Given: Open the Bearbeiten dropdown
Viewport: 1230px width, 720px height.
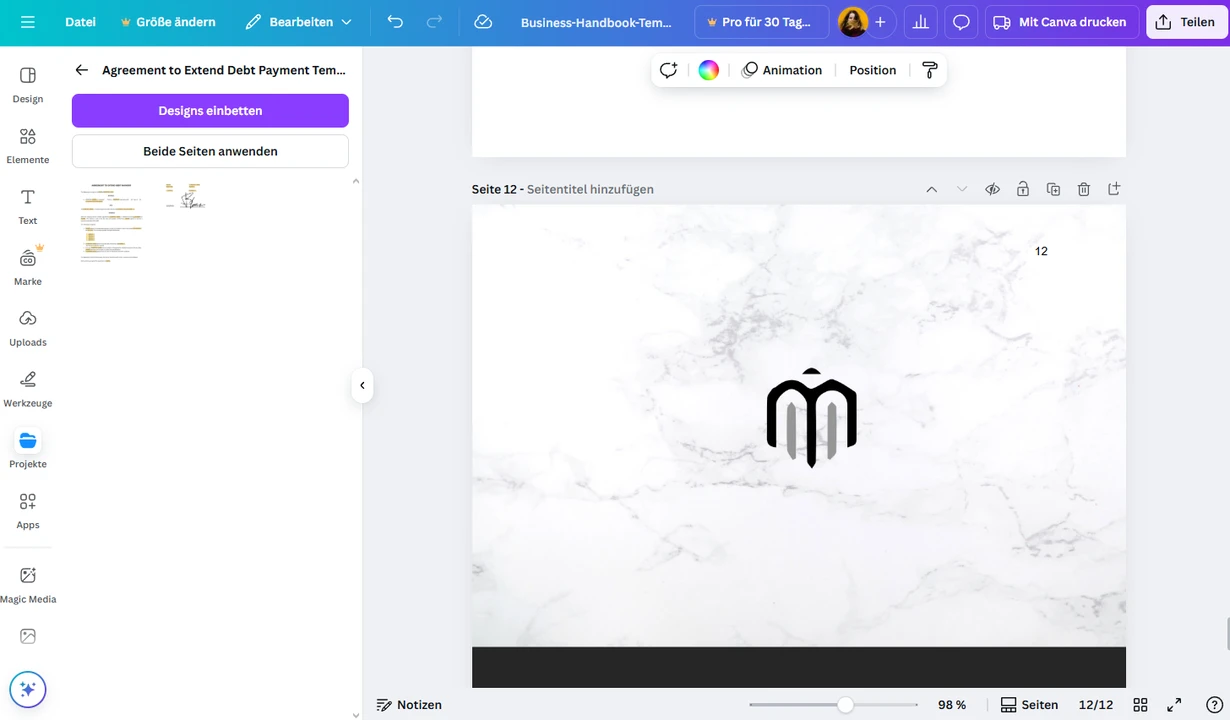Looking at the screenshot, I should [298, 22].
